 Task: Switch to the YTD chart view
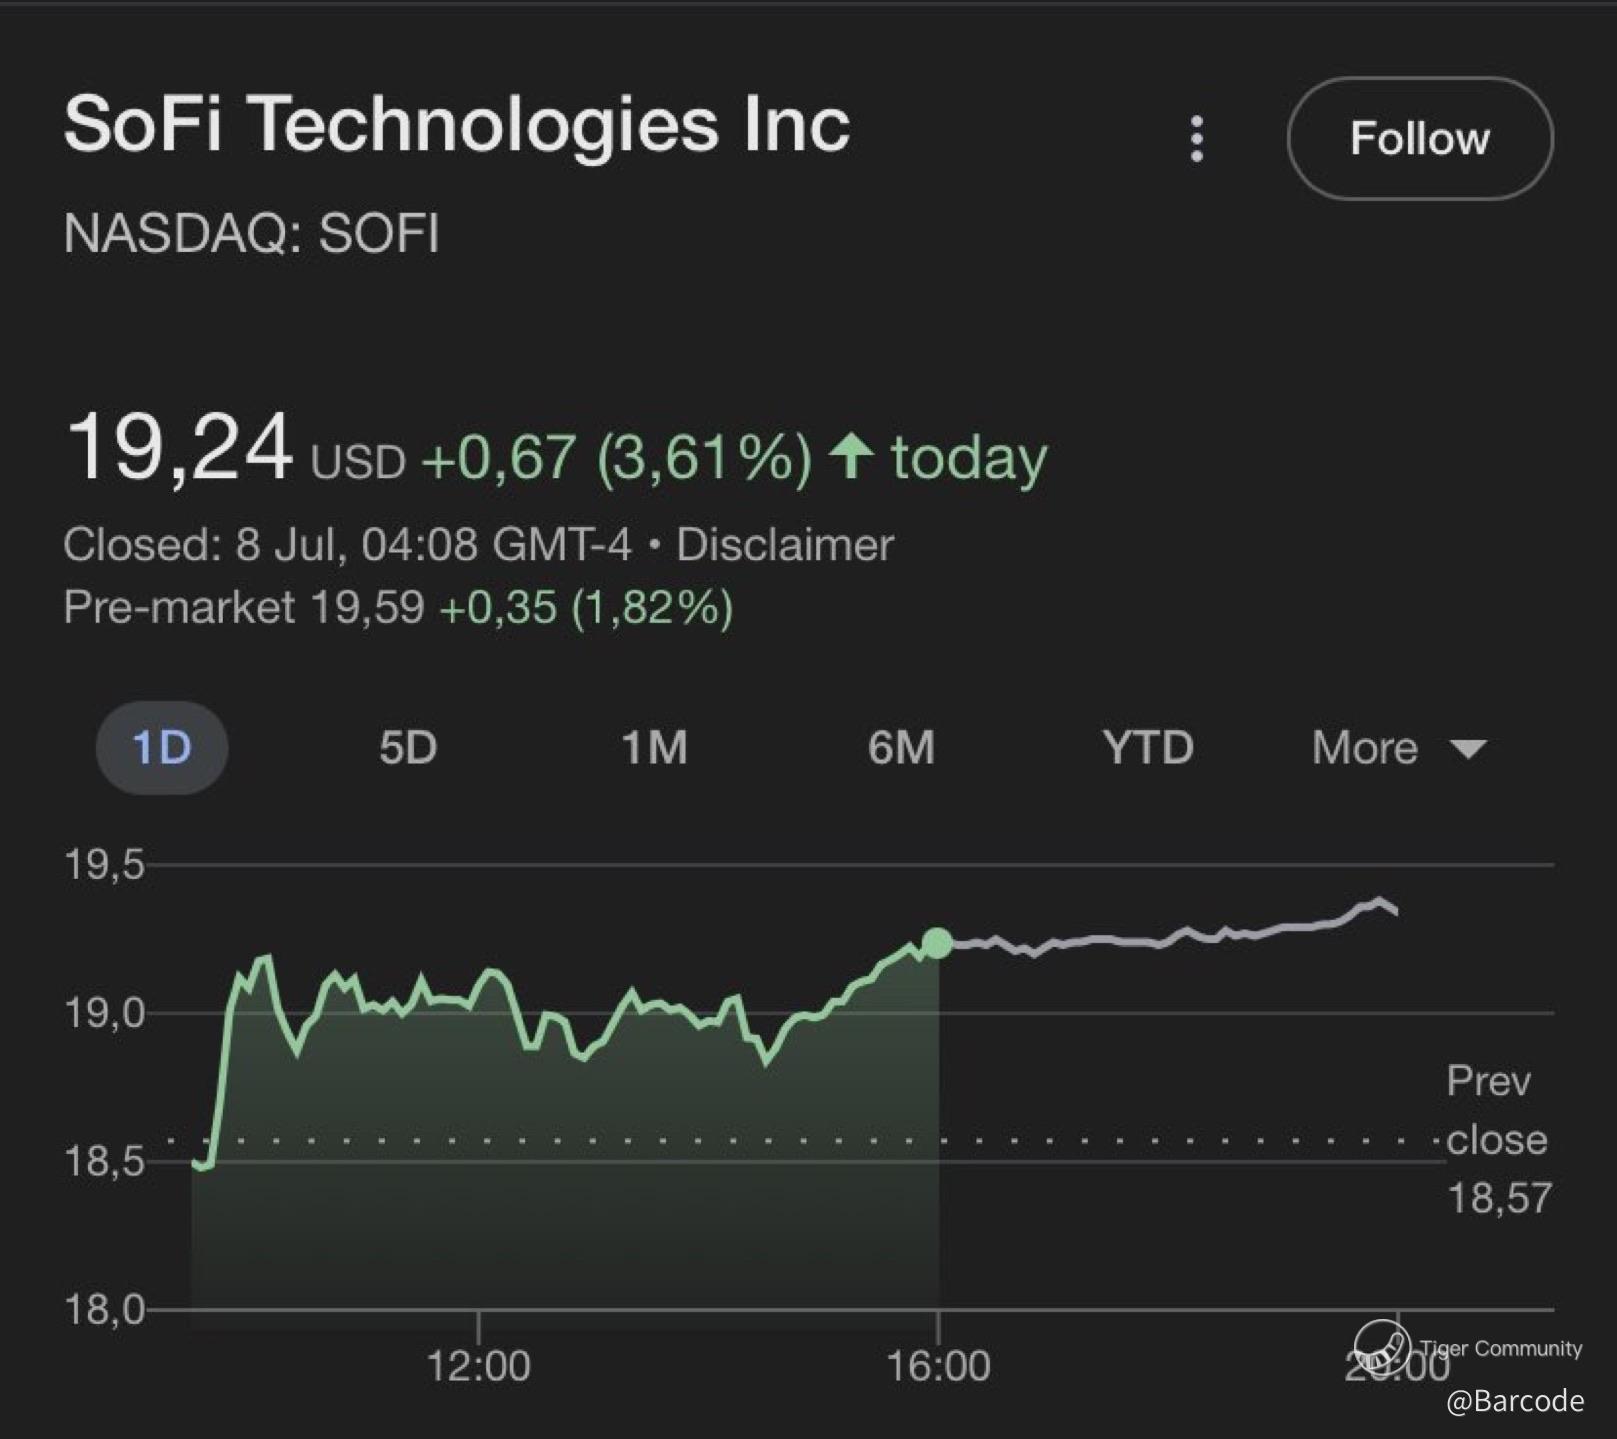(x=1148, y=748)
